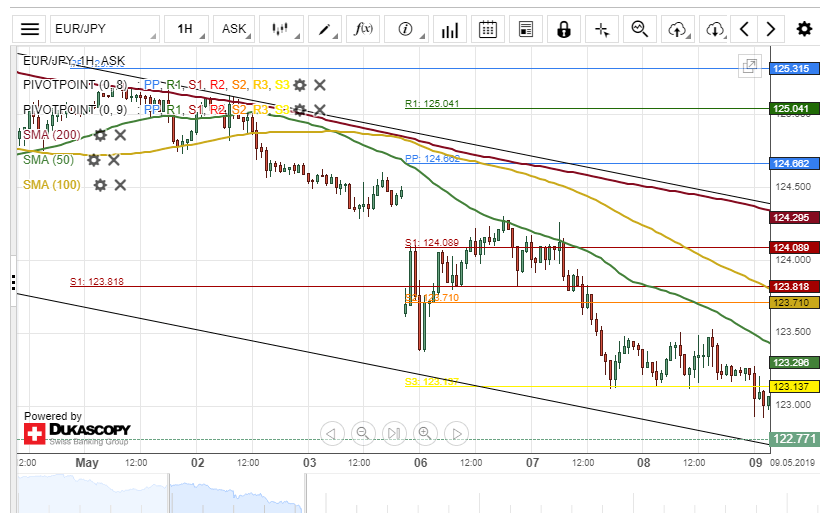Viewport: 829px width, 517px height.
Task: Click the 125.315 blue price label
Action: (794, 69)
